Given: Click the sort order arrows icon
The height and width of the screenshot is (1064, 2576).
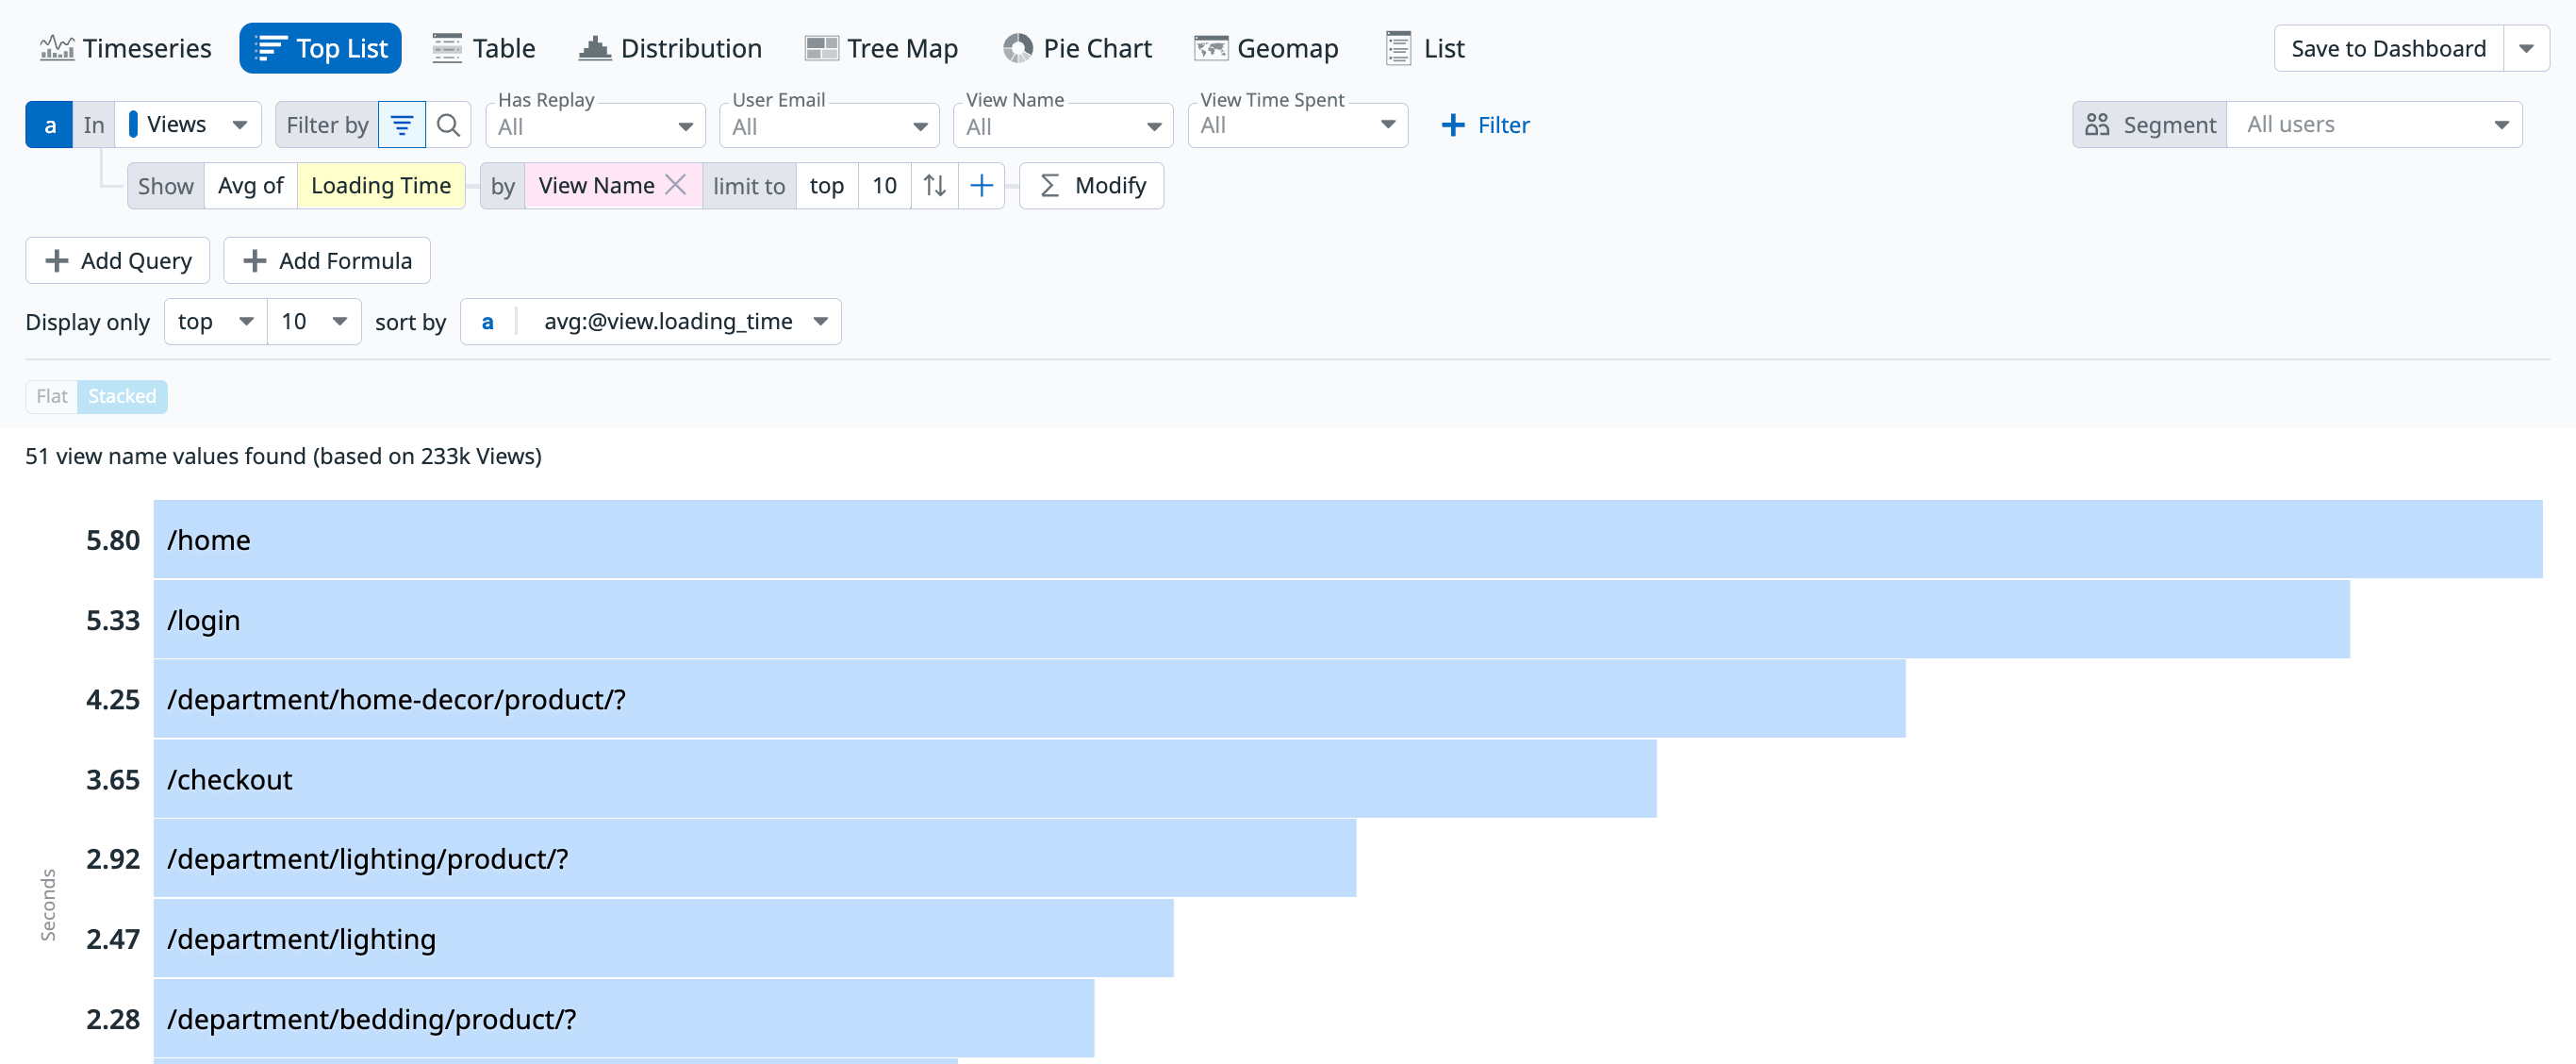Looking at the screenshot, I should 934,185.
